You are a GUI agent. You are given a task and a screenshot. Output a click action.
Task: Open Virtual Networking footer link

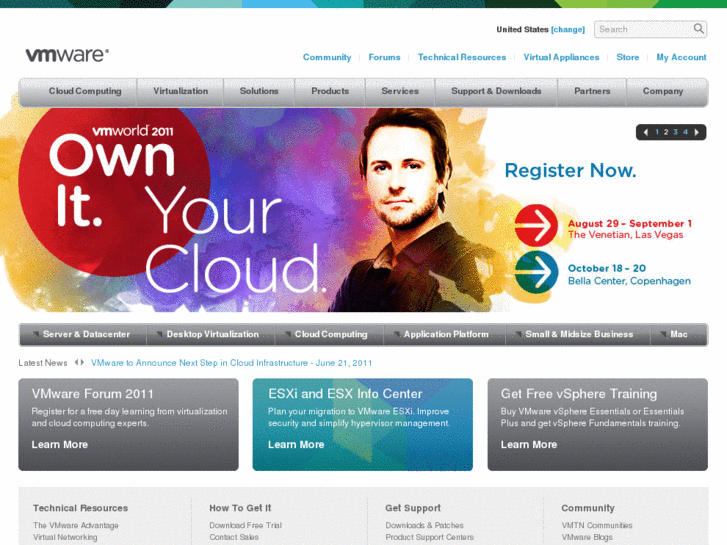(65, 537)
